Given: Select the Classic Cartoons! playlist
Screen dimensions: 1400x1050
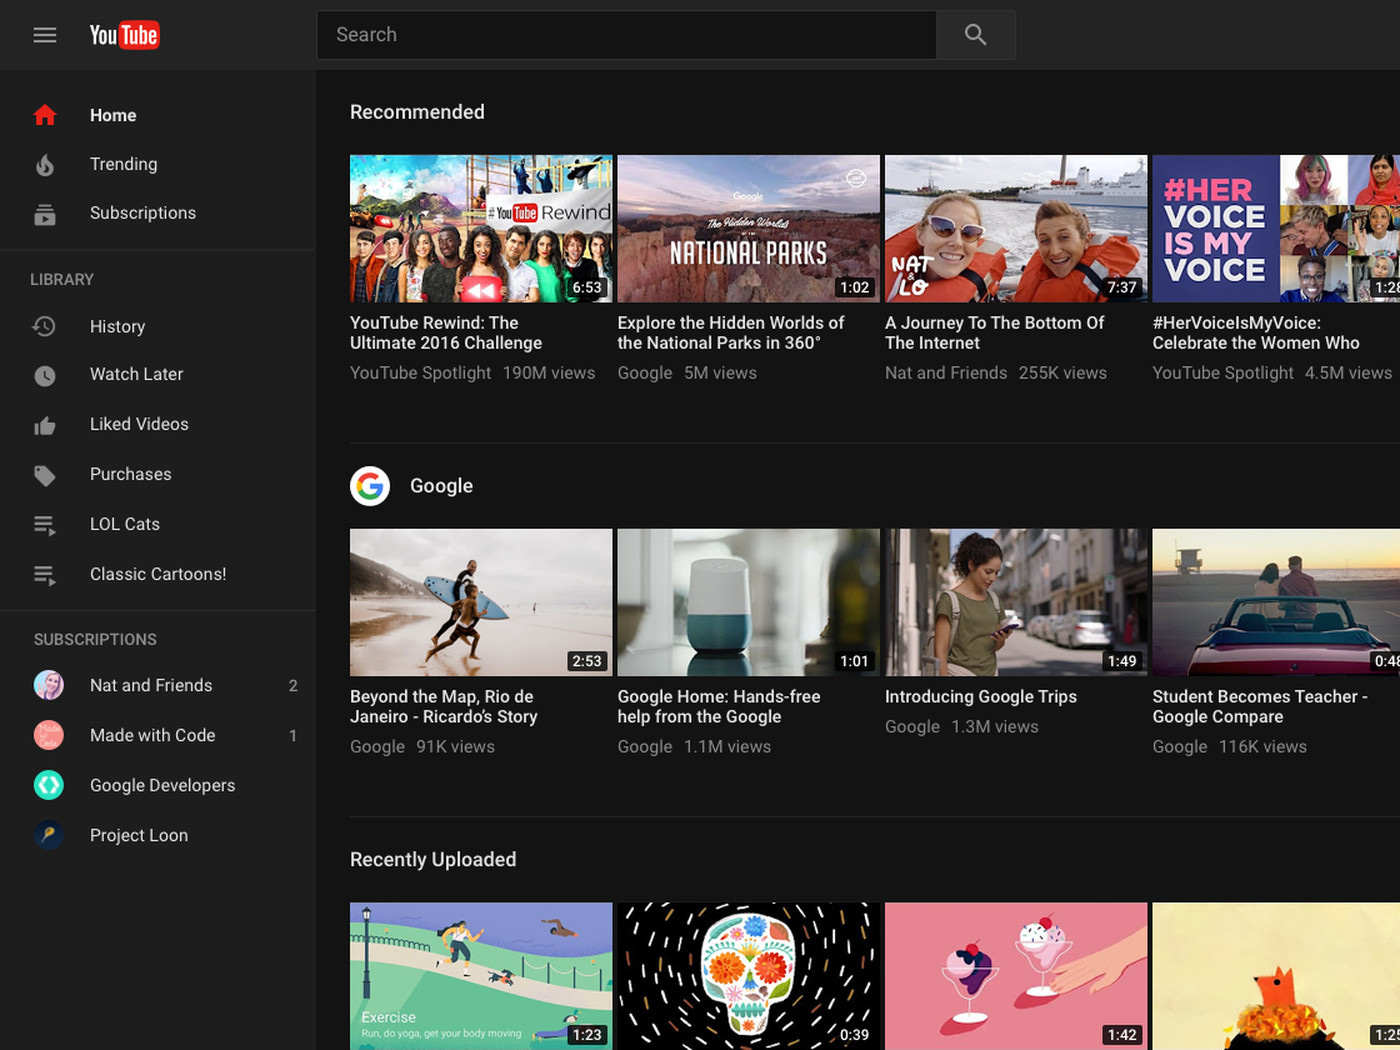Looking at the screenshot, I should 157,574.
